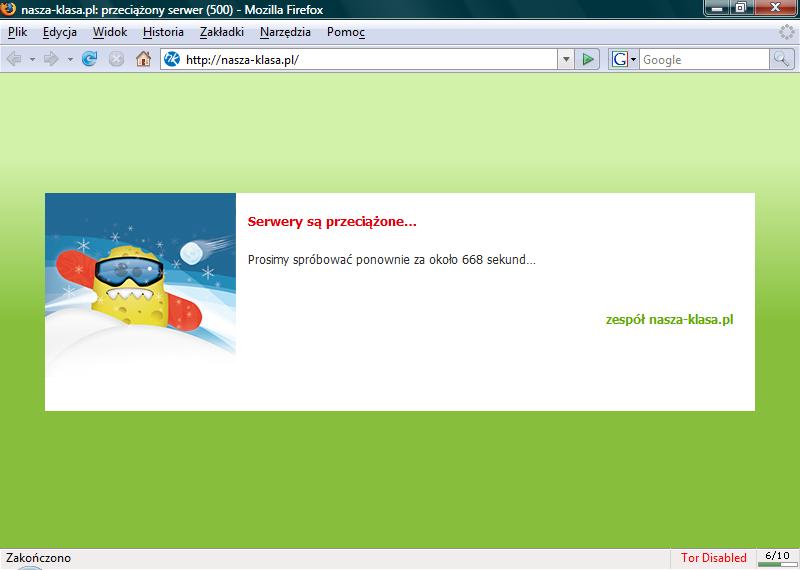Open the Plik menu
Screen dimensions: 800x570
(x=17, y=32)
